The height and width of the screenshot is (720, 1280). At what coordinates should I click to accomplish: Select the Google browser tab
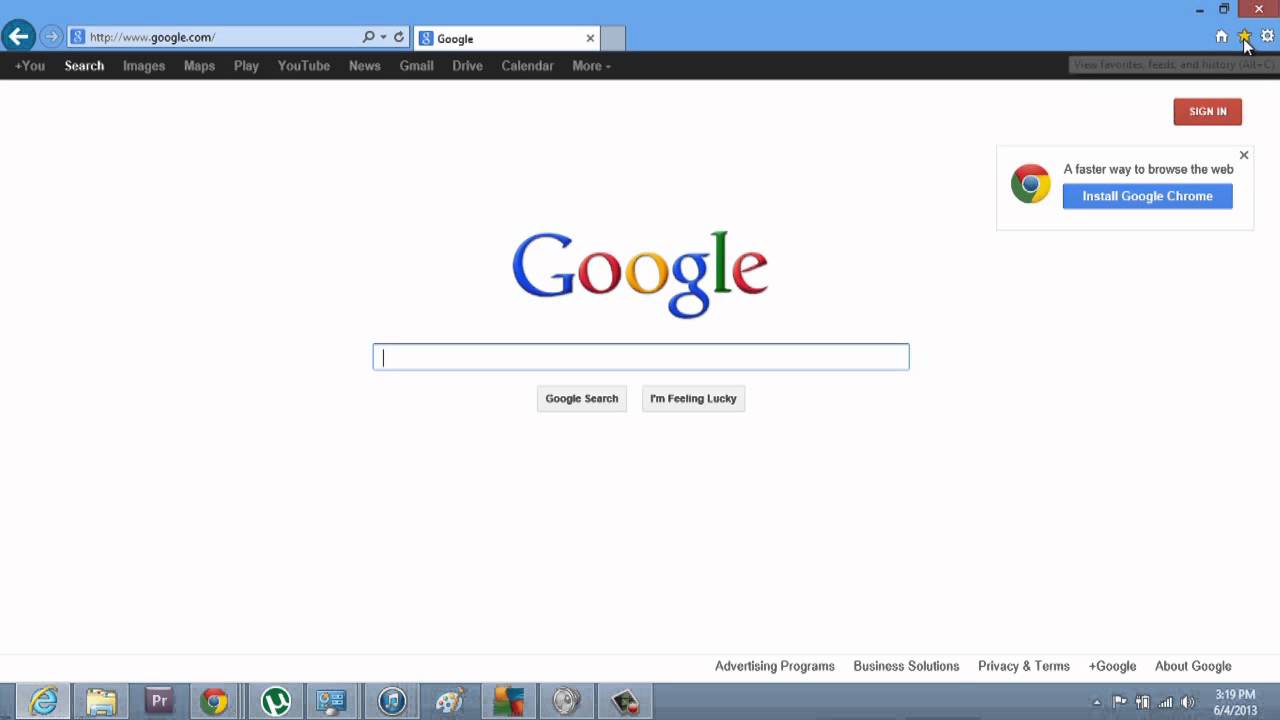[x=507, y=38]
